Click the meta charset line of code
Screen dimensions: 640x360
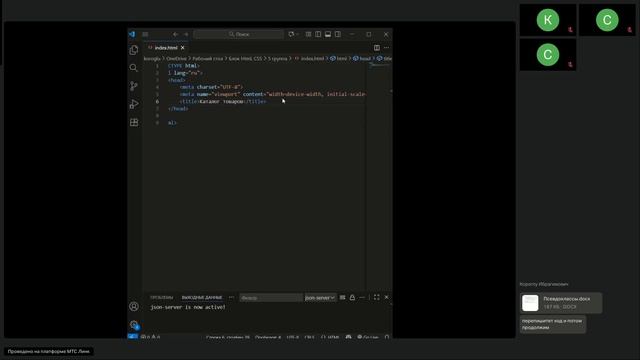click(211, 87)
